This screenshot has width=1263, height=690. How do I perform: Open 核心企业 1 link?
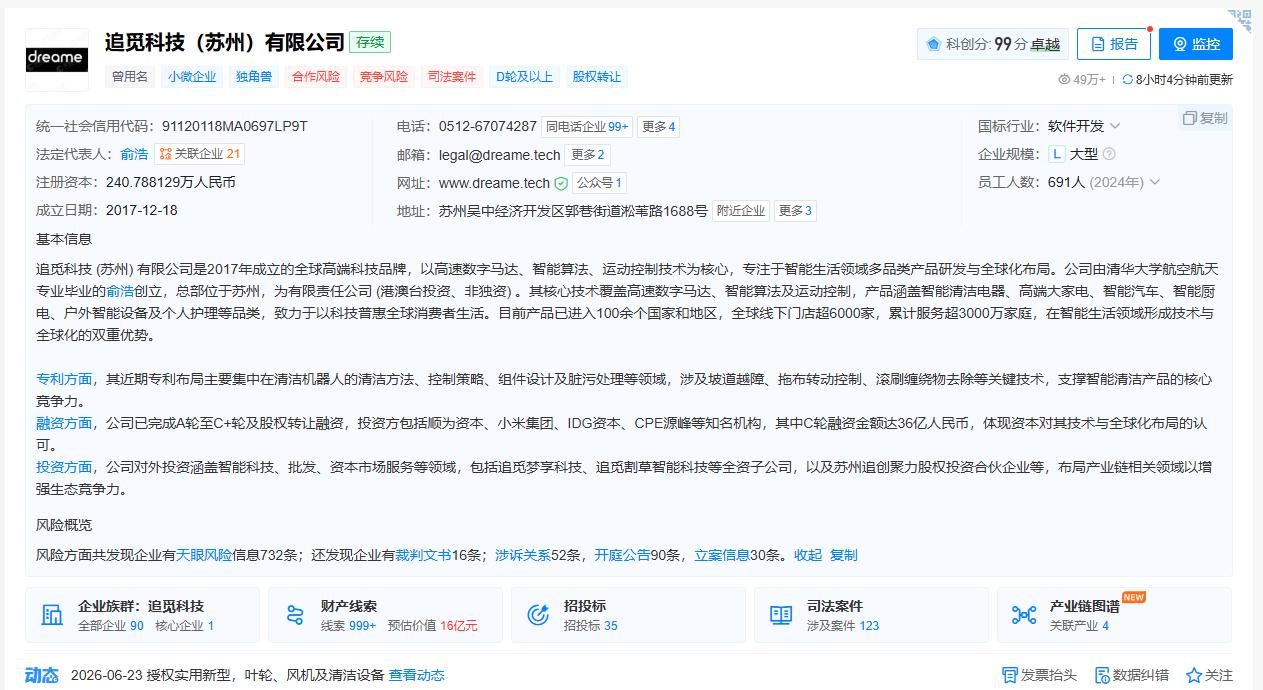184,625
